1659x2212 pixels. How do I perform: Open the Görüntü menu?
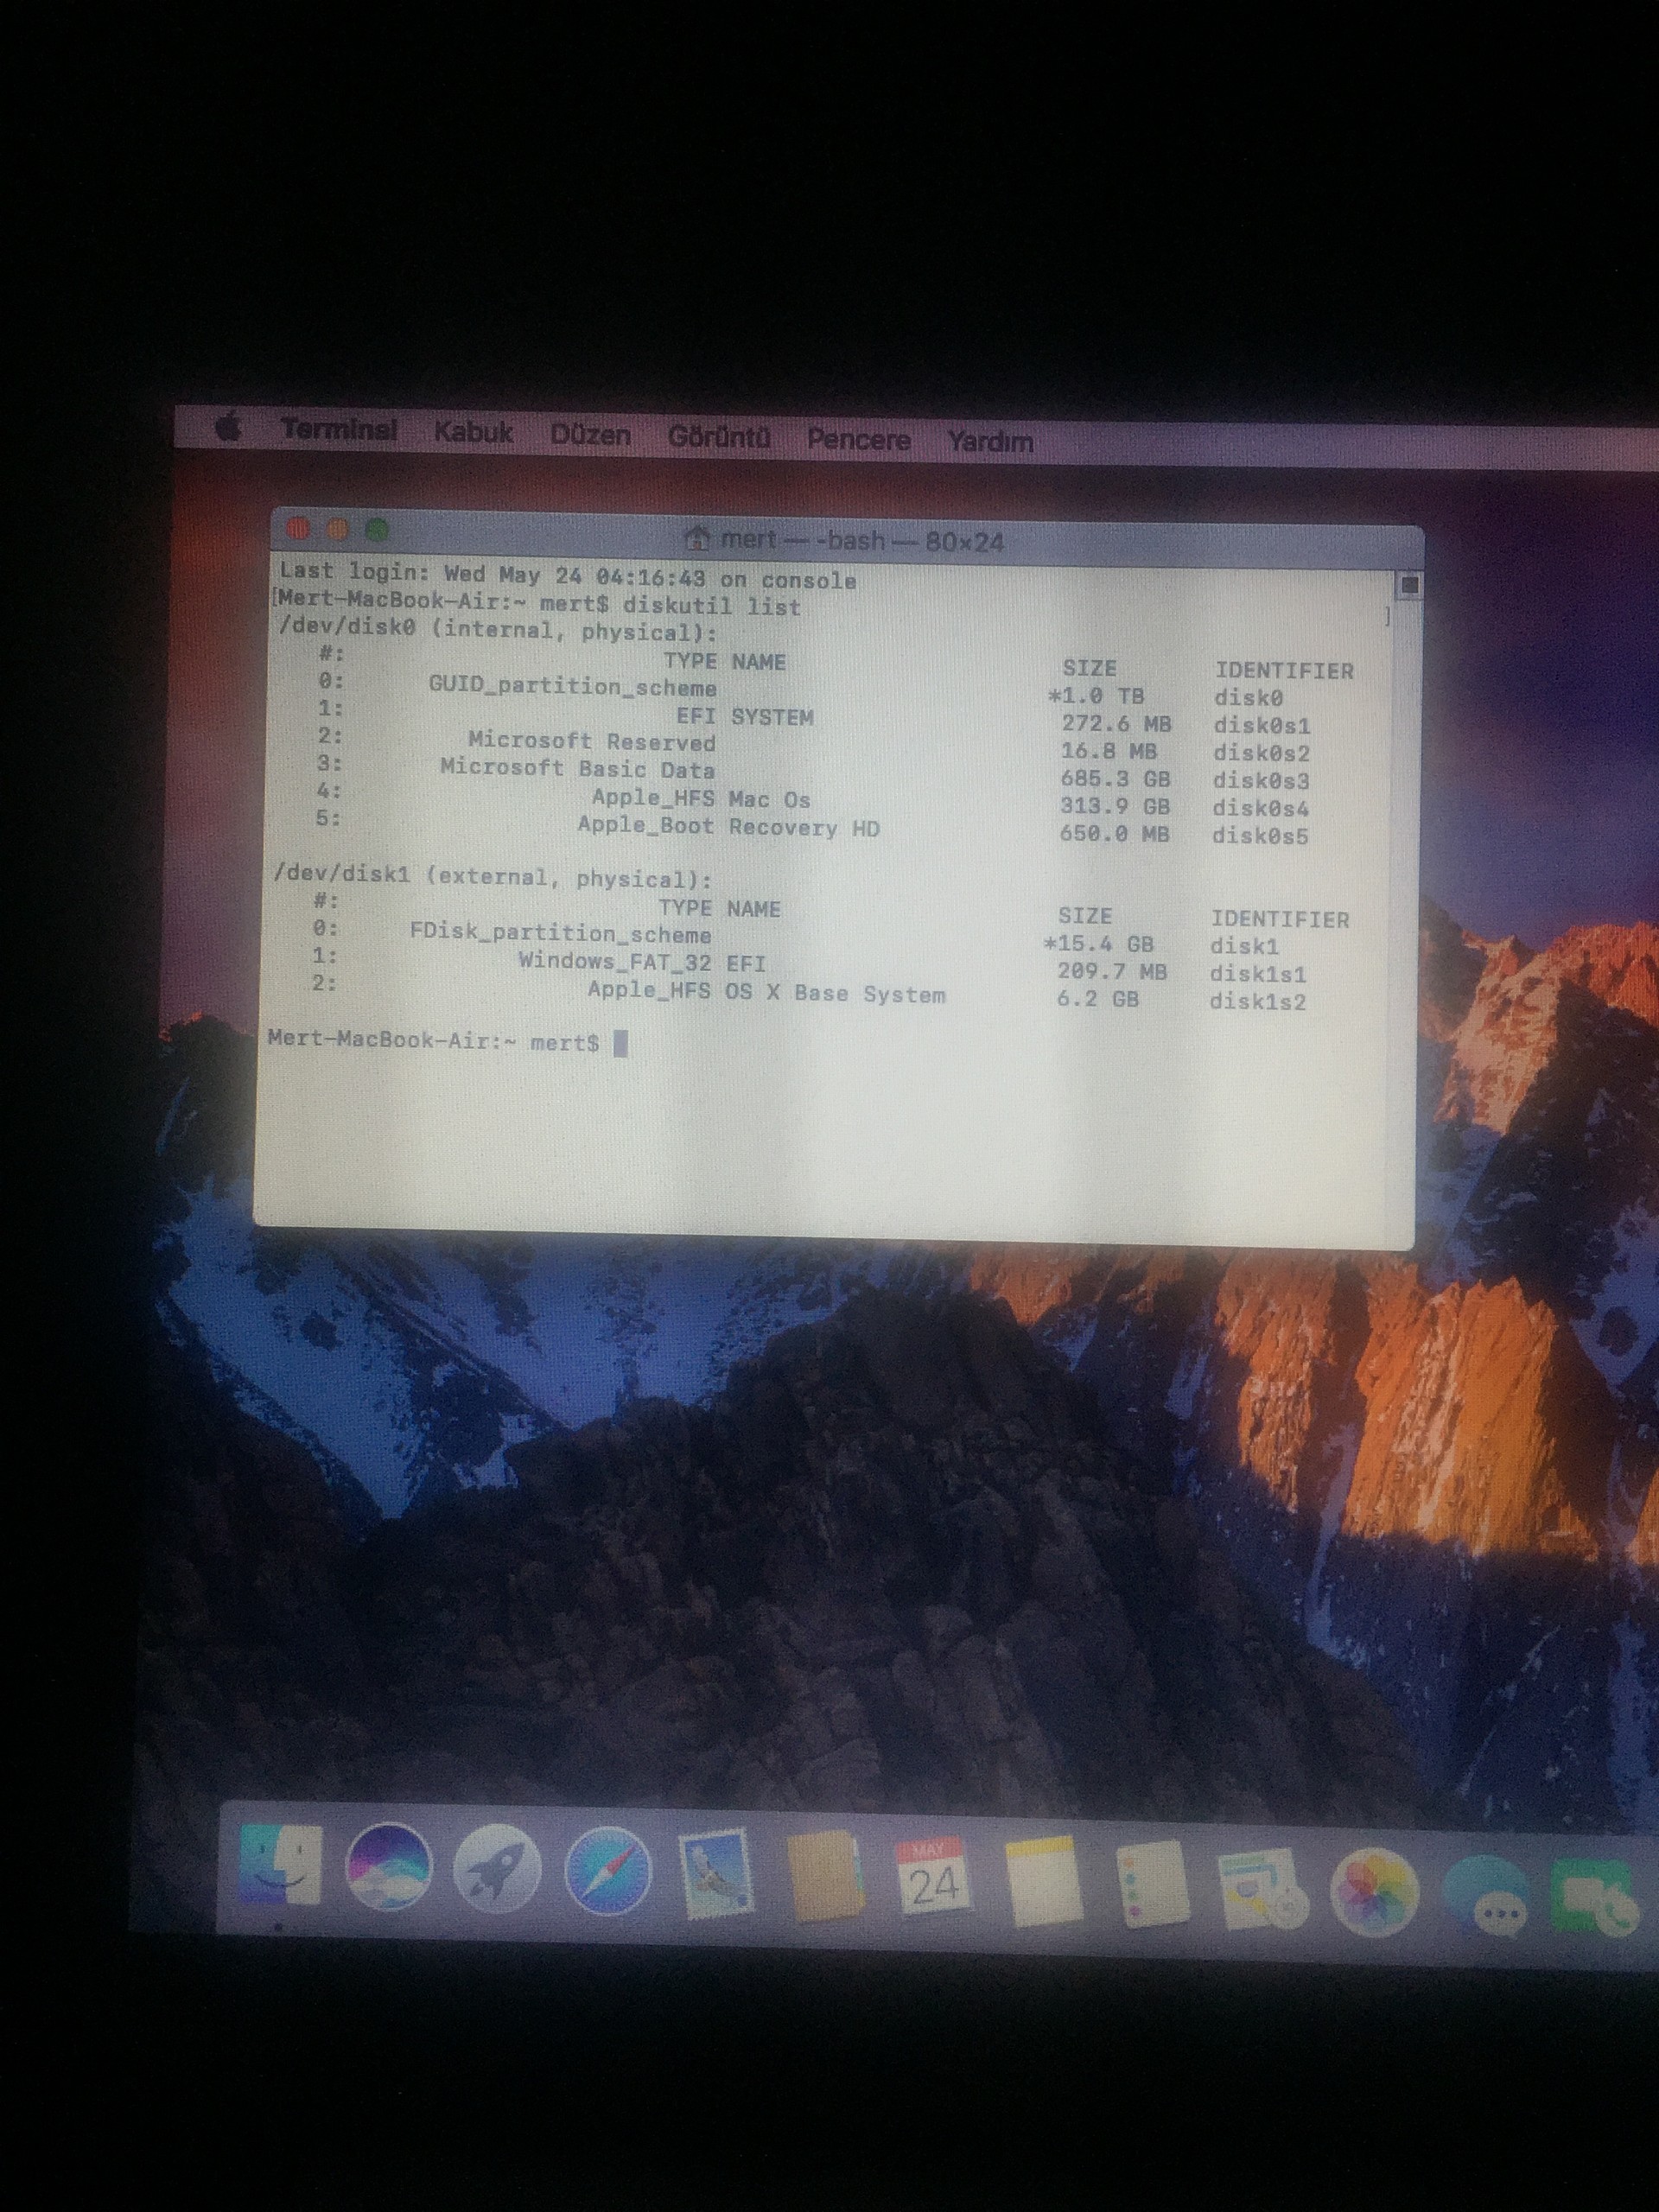[718, 437]
